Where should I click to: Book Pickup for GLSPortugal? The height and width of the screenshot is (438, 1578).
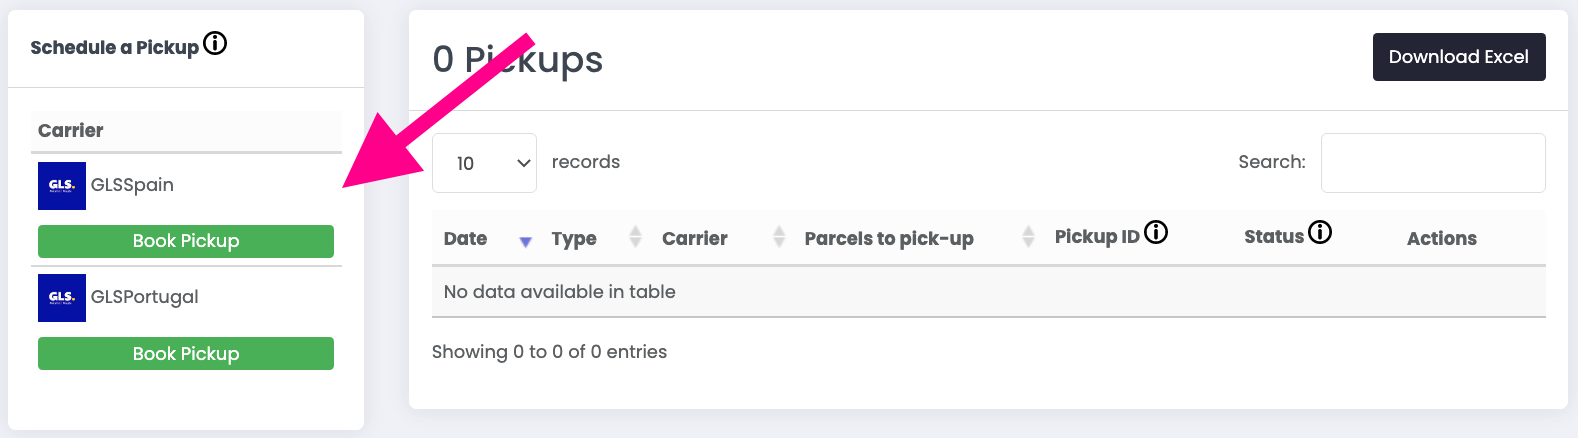tap(186, 353)
